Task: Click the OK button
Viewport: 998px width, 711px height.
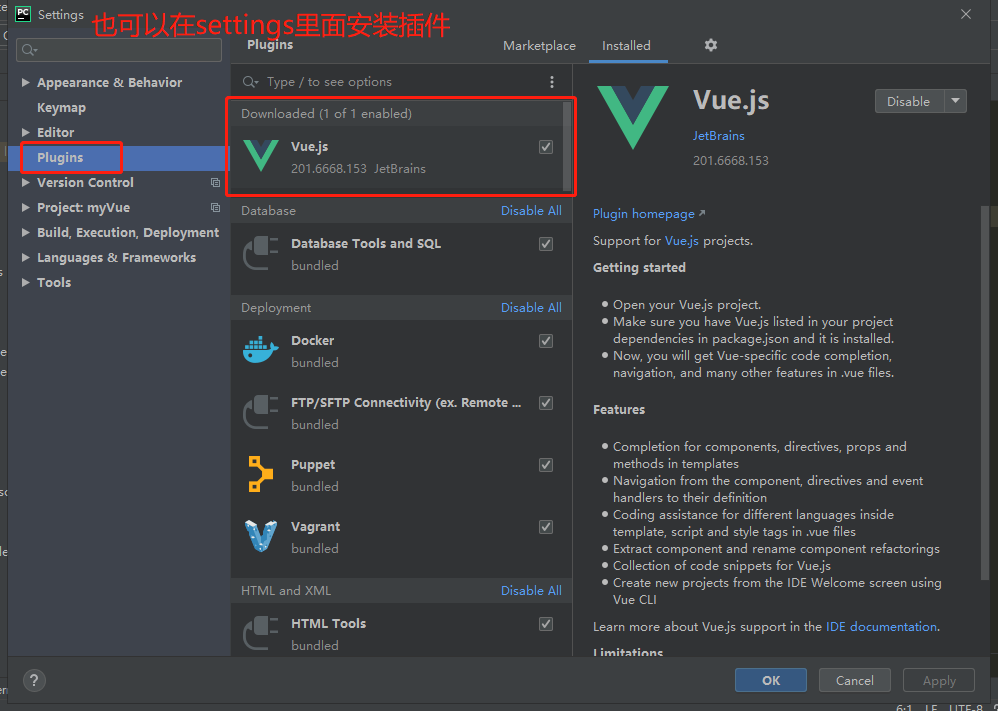Action: click(771, 680)
